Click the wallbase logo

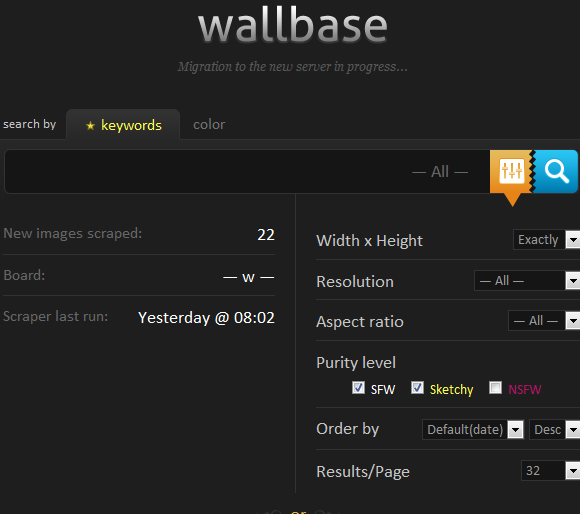click(x=293, y=26)
